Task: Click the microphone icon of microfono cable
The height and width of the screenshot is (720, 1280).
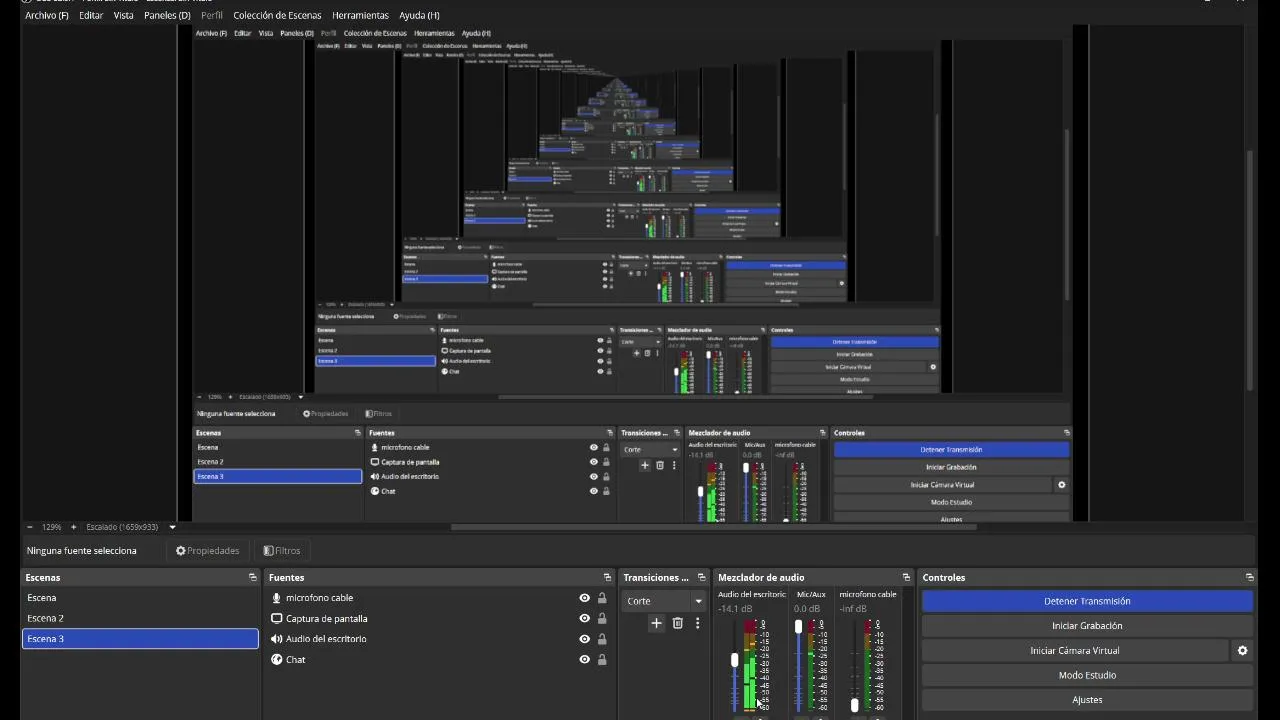Action: pyautogui.click(x=277, y=598)
